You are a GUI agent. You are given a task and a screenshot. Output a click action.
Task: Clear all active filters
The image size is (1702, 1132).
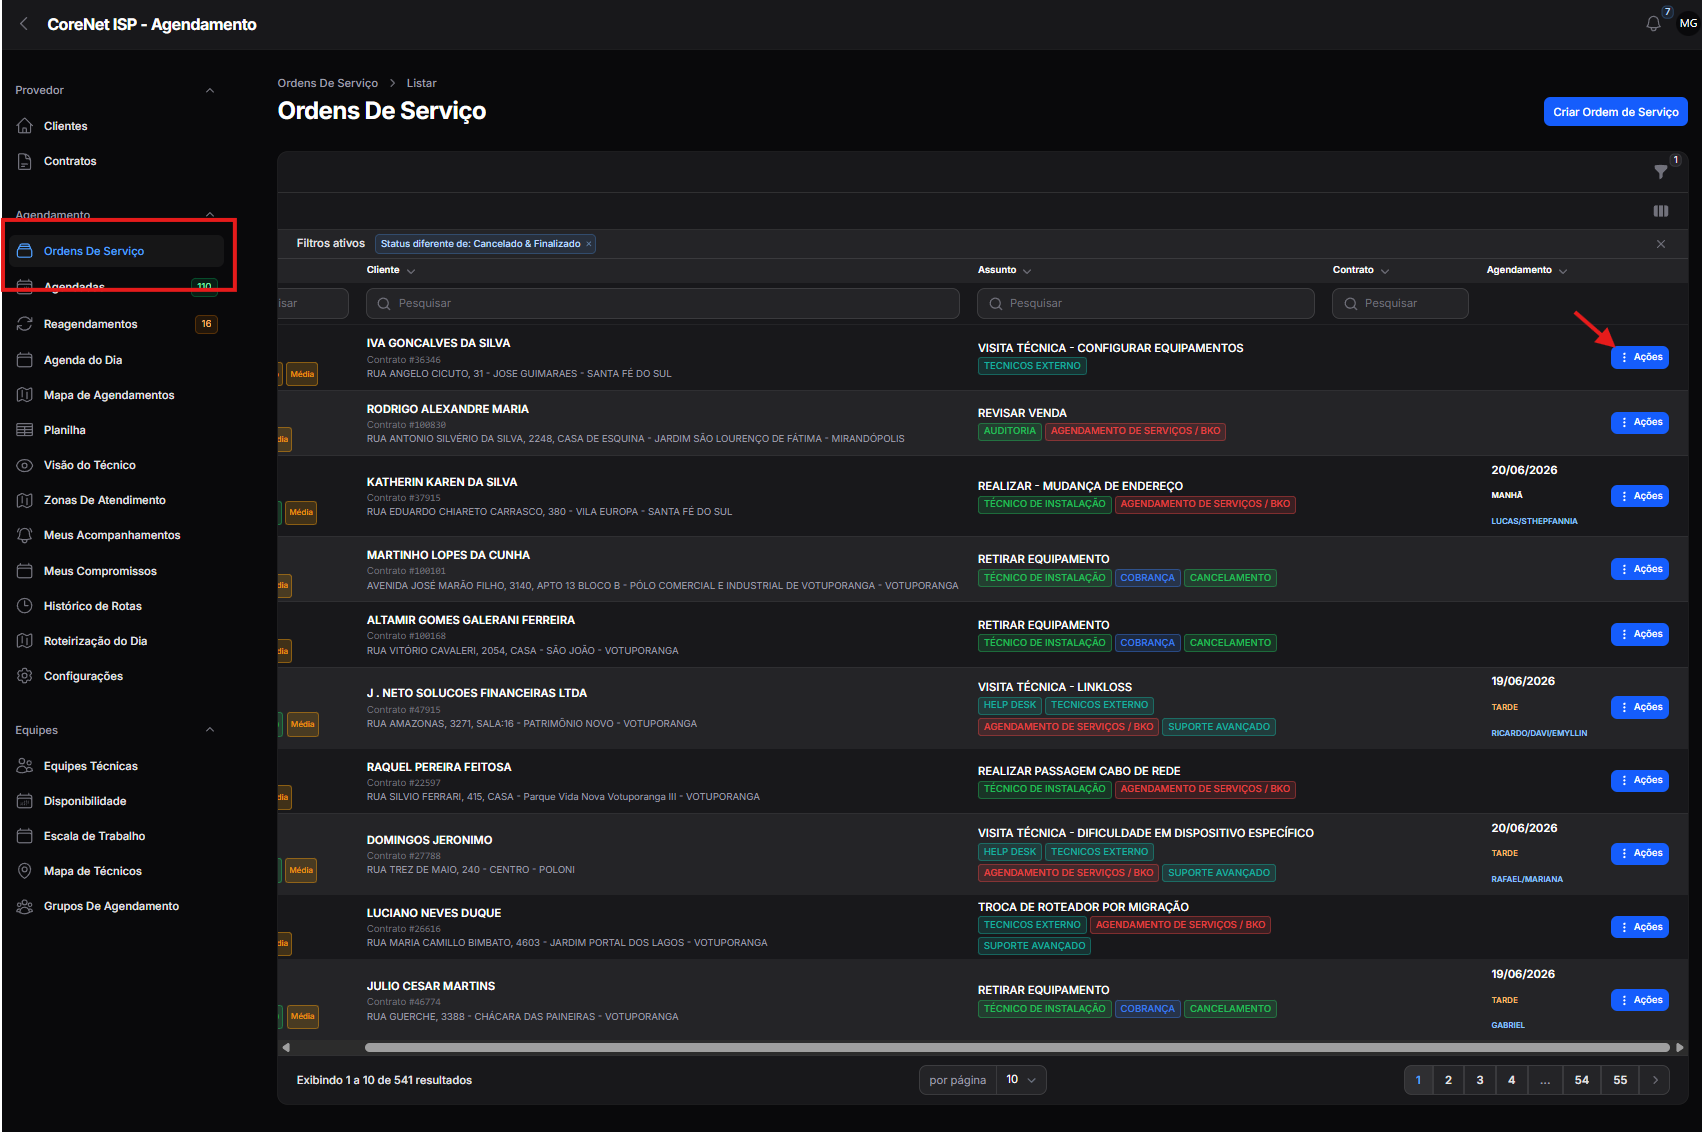(1660, 244)
